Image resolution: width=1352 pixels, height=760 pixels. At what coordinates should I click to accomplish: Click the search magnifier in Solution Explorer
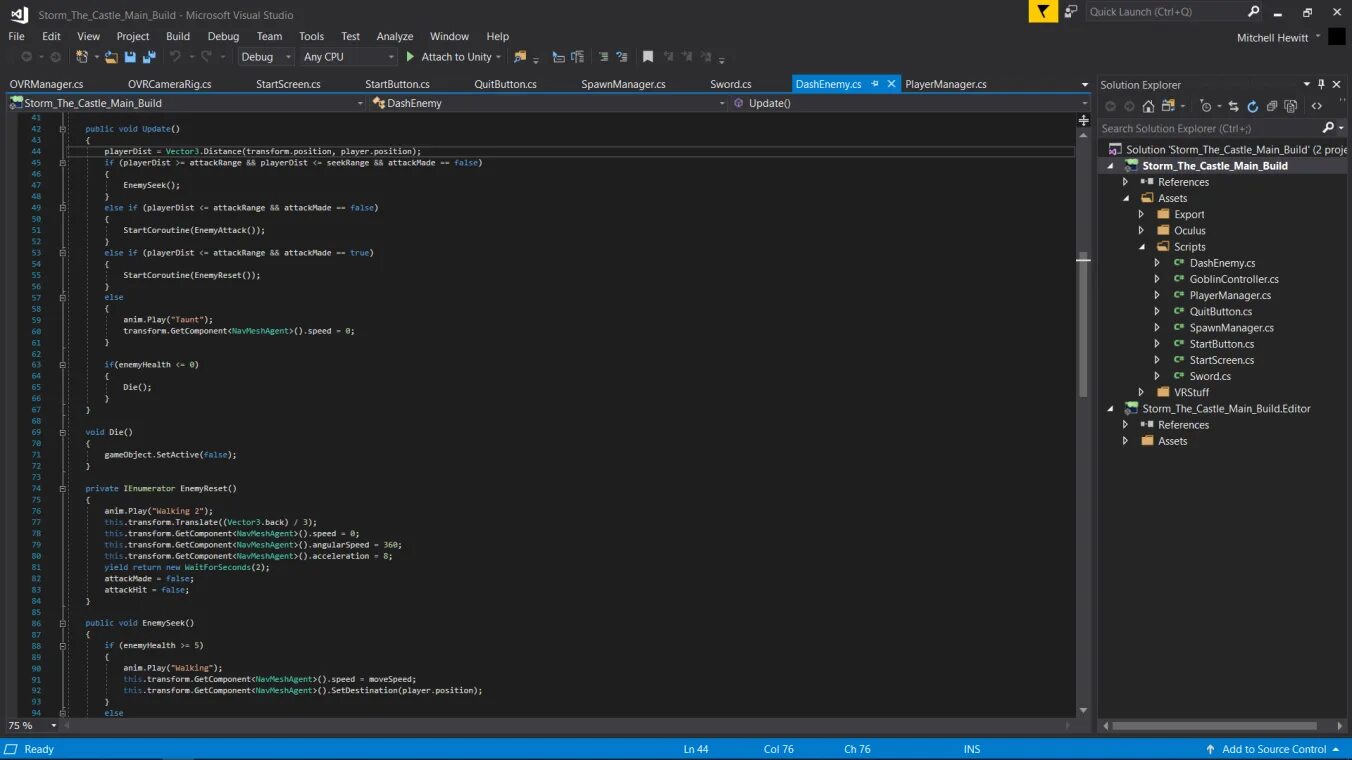pyautogui.click(x=1328, y=128)
